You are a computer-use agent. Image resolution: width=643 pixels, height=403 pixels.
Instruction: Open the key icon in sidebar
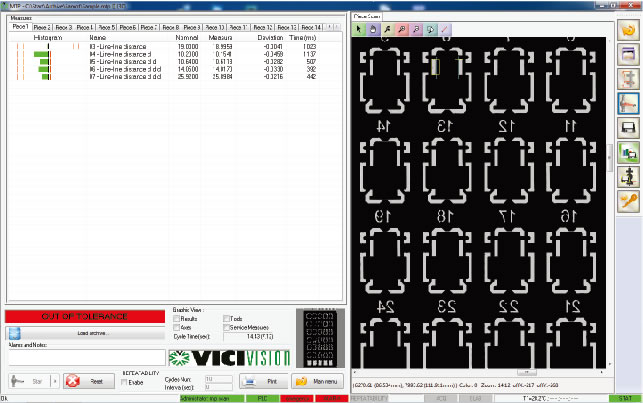(629, 200)
